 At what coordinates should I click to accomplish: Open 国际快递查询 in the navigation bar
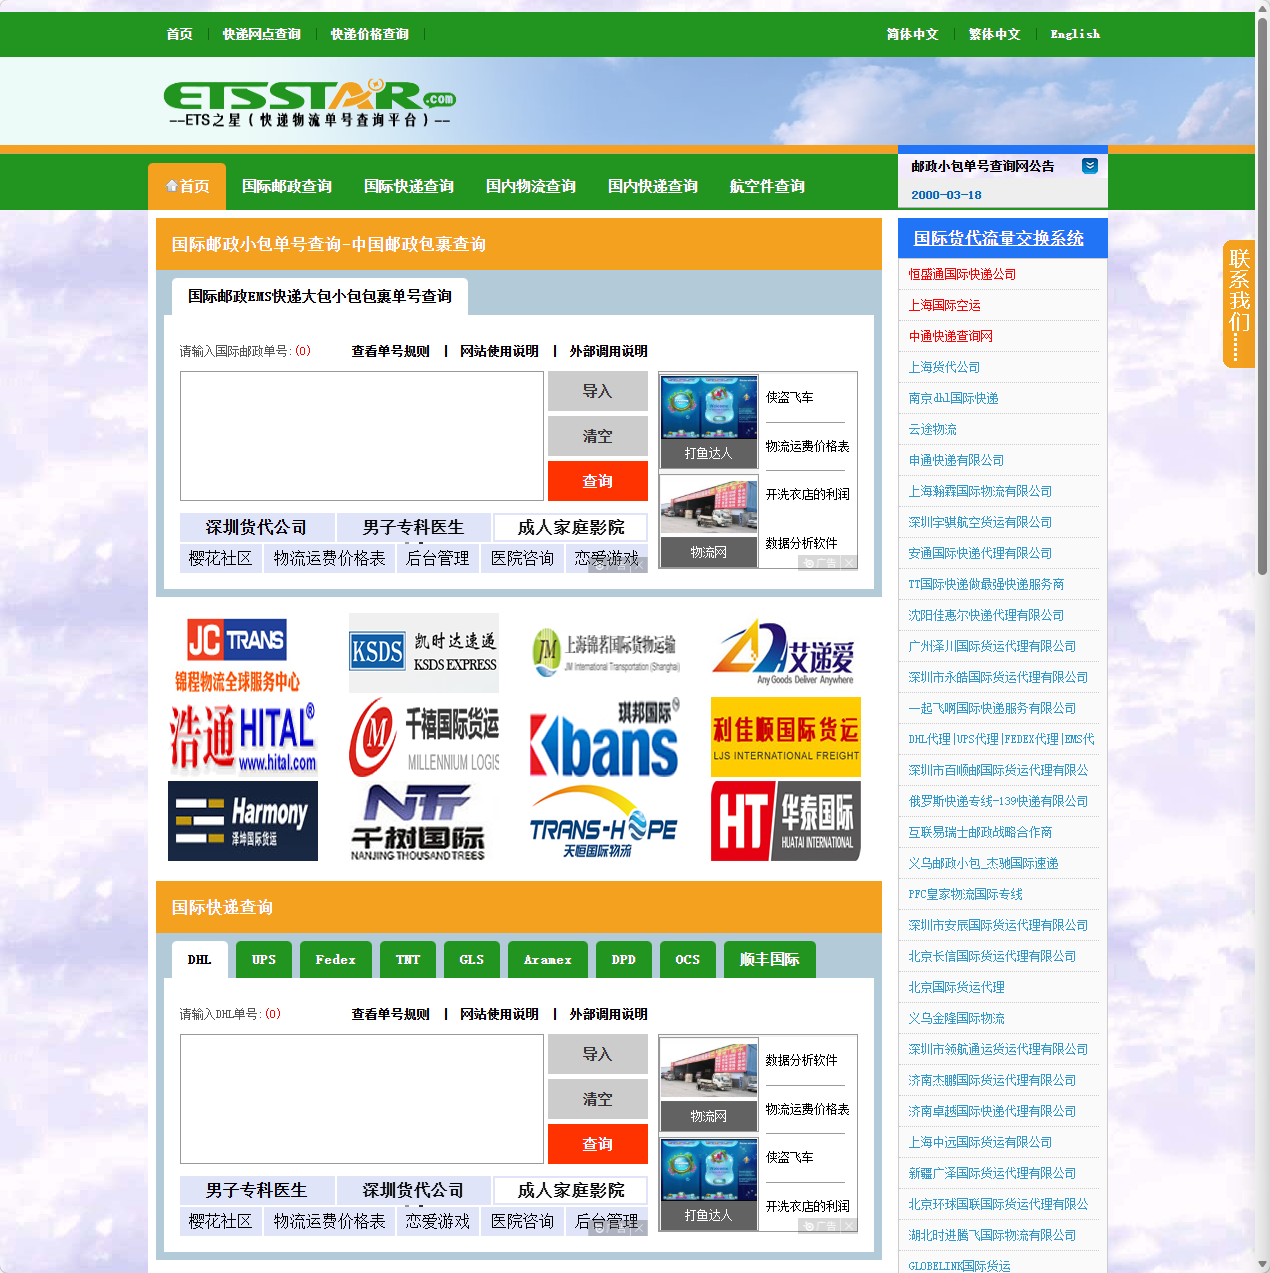click(408, 187)
